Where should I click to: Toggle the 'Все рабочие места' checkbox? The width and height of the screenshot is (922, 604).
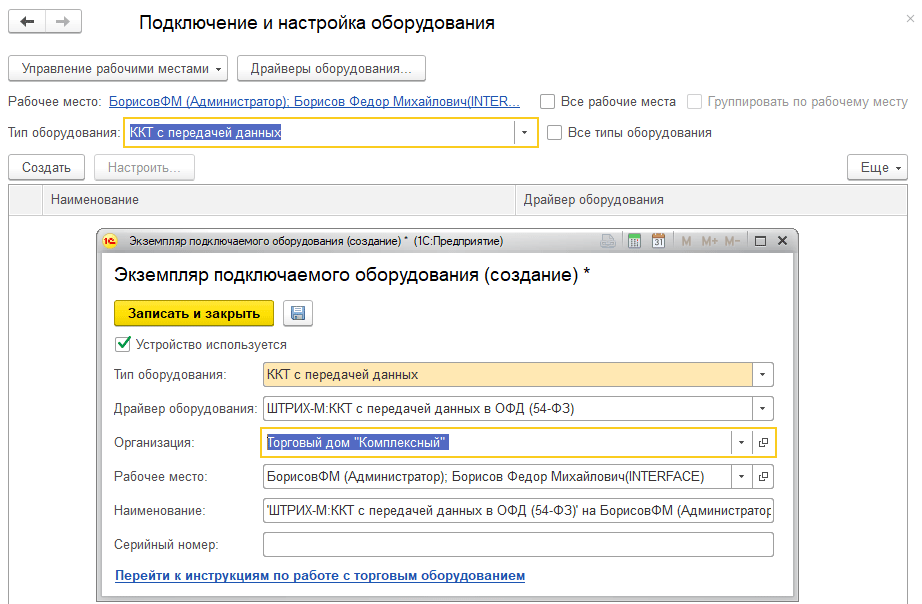pyautogui.click(x=547, y=102)
